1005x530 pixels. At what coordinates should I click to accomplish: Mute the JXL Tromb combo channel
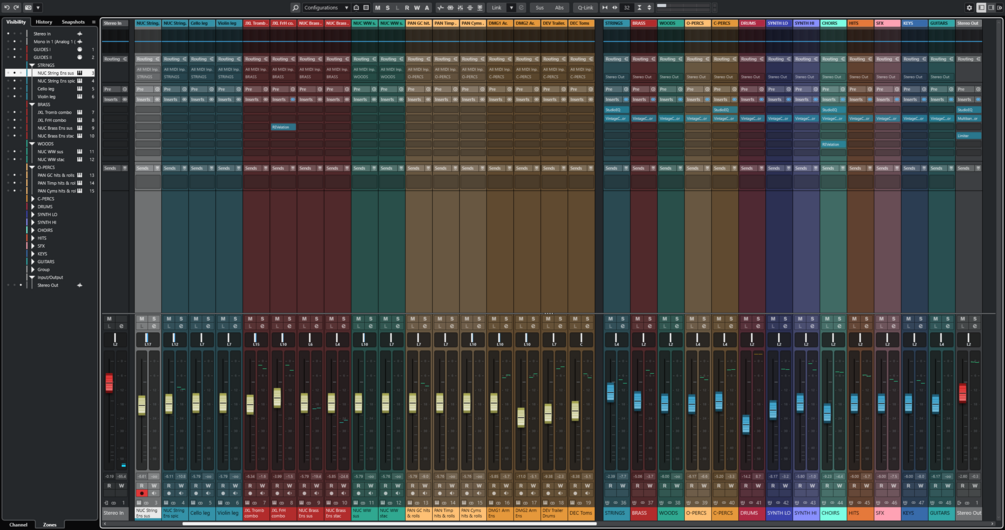click(250, 319)
